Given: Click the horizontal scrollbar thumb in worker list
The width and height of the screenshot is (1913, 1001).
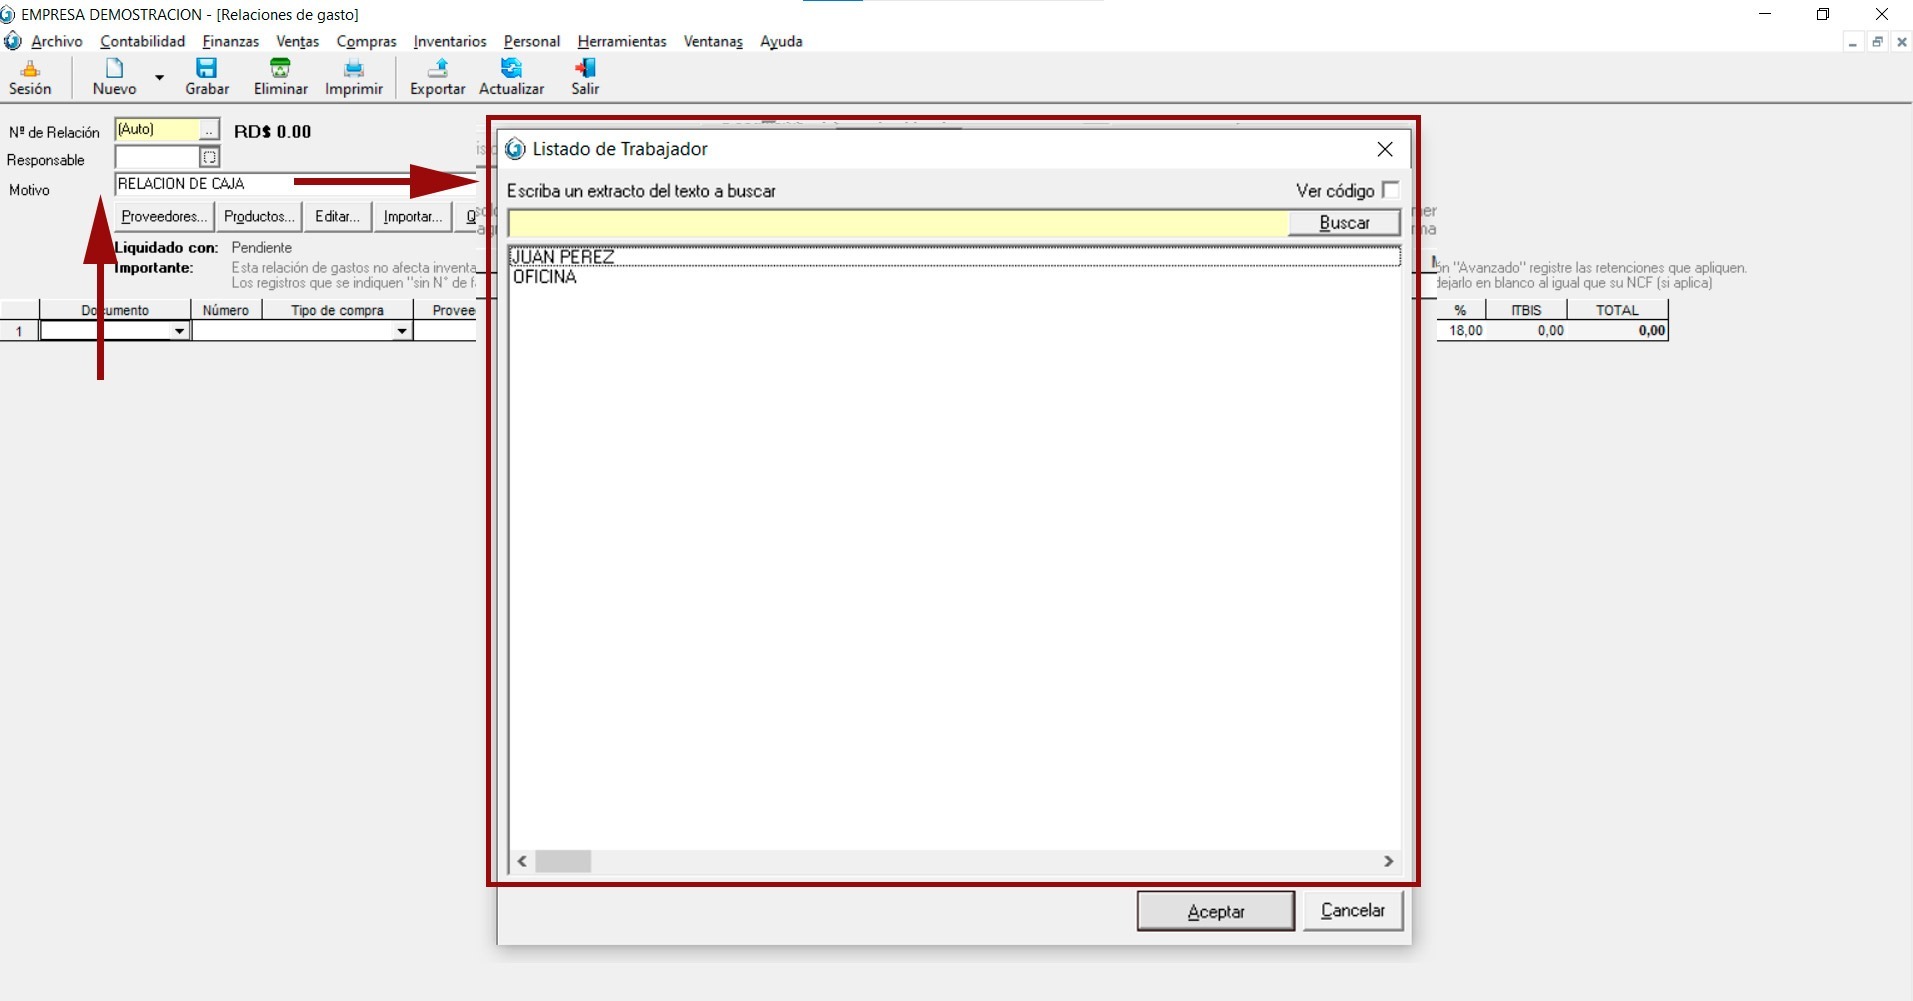Looking at the screenshot, I should [563, 861].
